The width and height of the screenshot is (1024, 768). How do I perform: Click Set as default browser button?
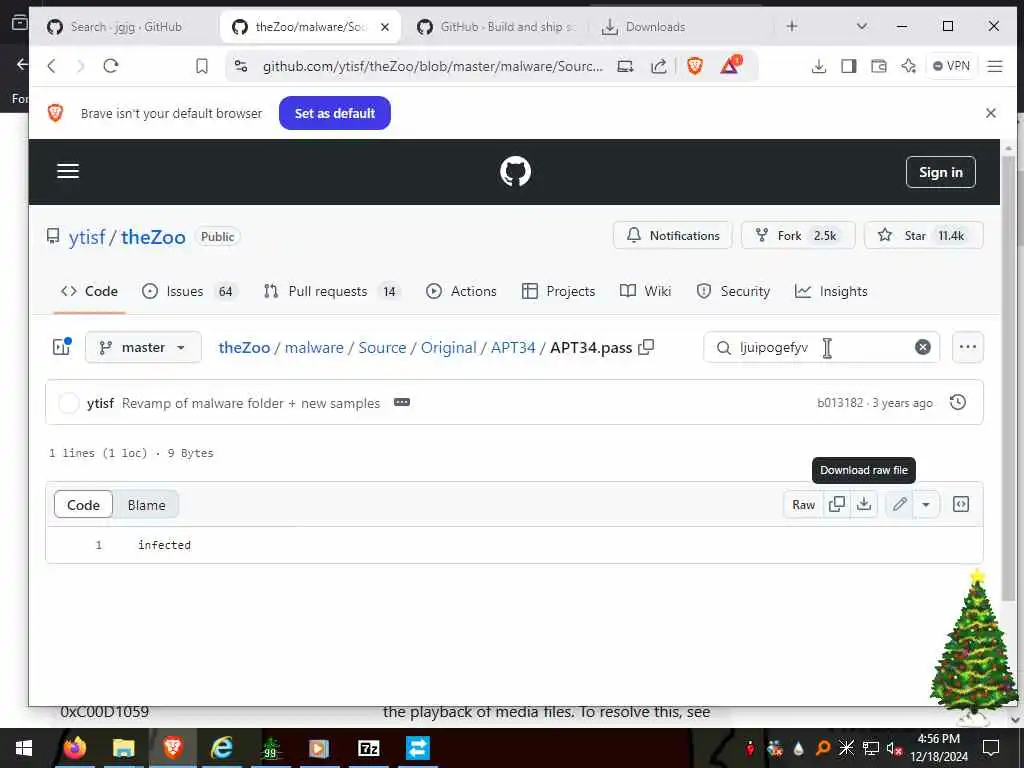point(334,113)
